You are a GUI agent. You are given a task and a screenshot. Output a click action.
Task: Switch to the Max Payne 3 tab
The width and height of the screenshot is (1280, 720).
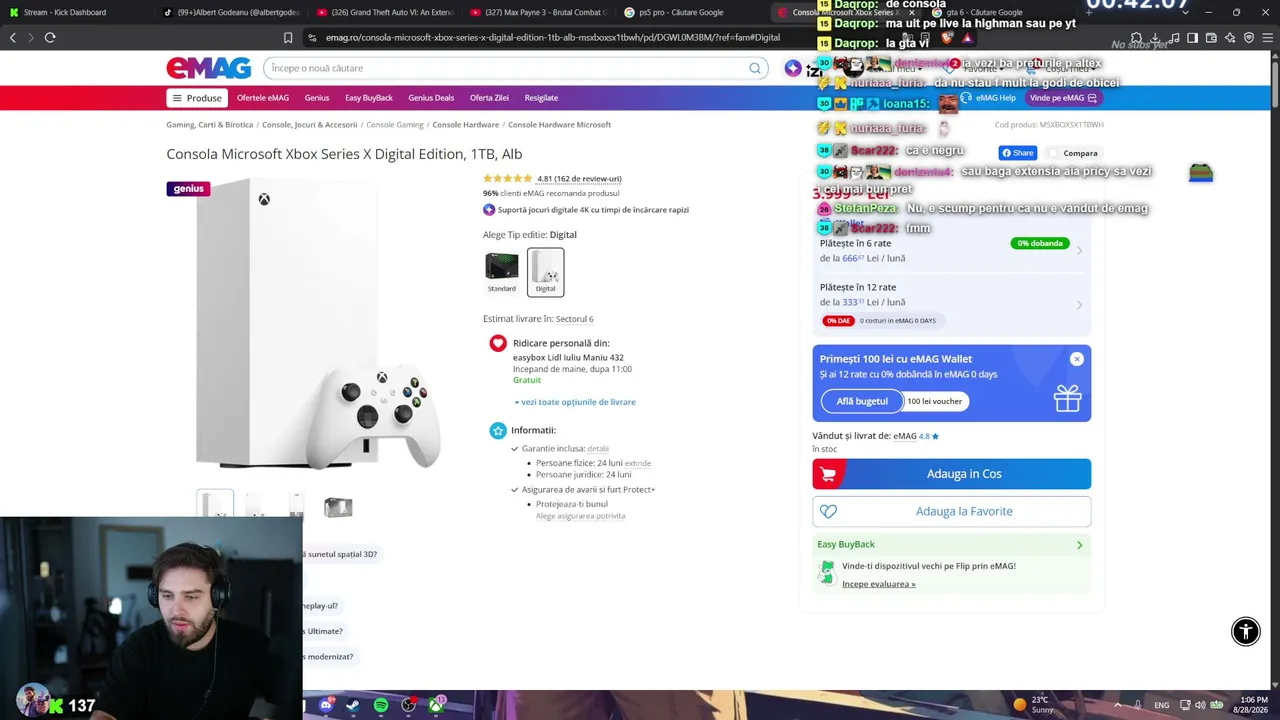[x=537, y=12]
